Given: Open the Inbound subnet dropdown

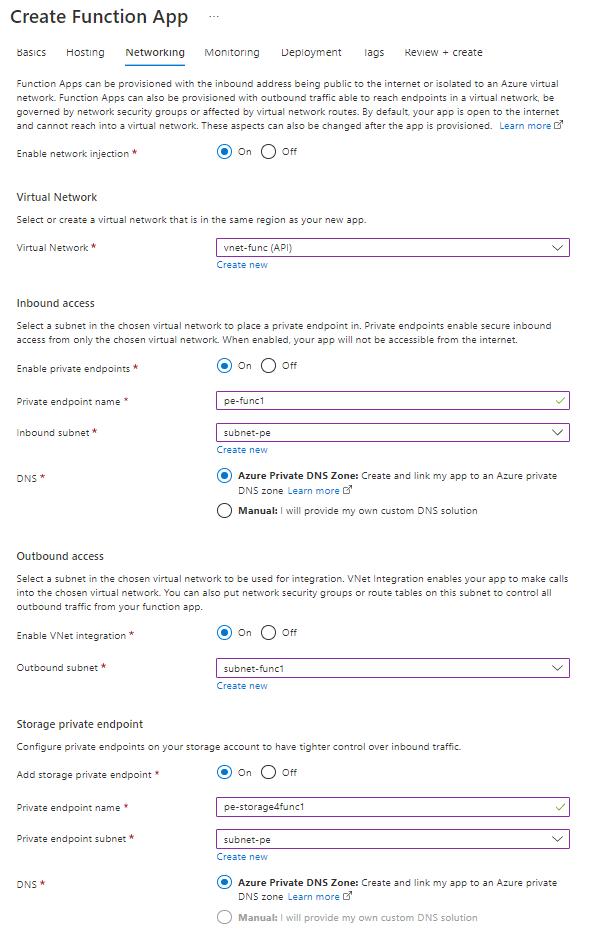Looking at the screenshot, I should pos(392,433).
